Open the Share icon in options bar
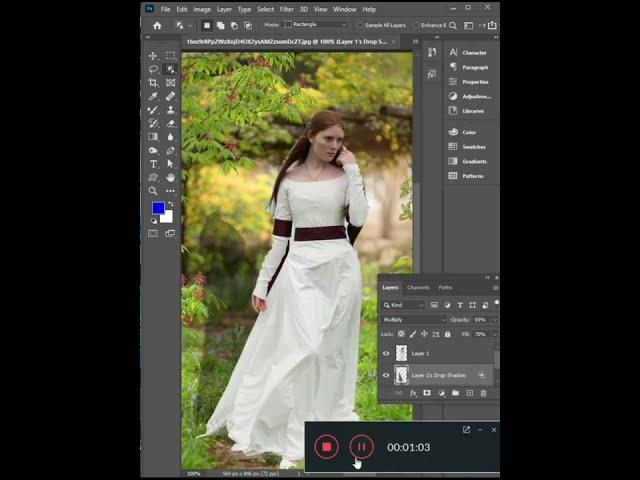The image size is (640, 480). pos(492,25)
